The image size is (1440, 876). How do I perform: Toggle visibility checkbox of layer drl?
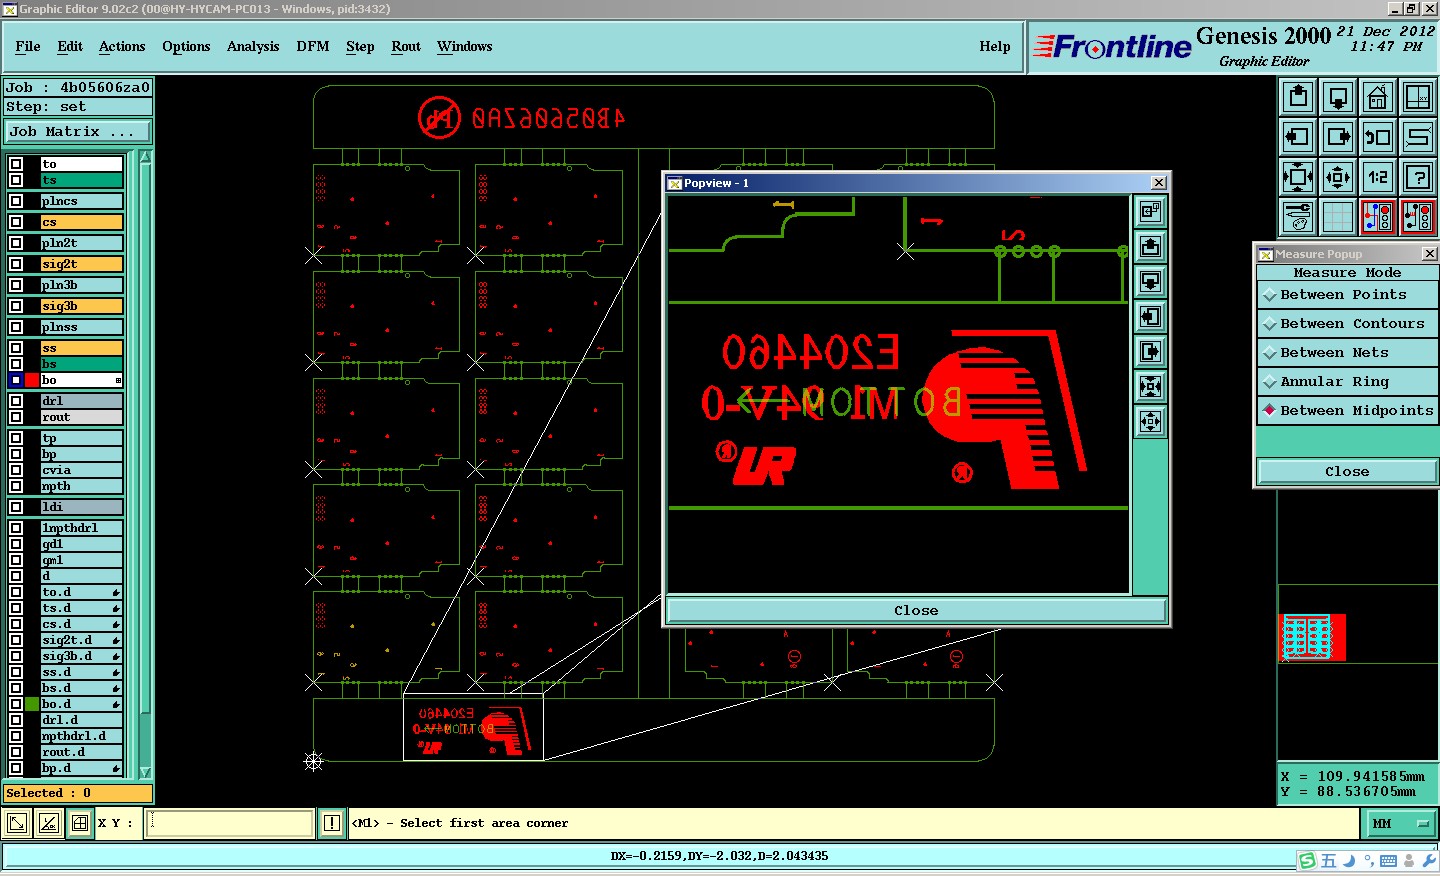click(x=16, y=401)
